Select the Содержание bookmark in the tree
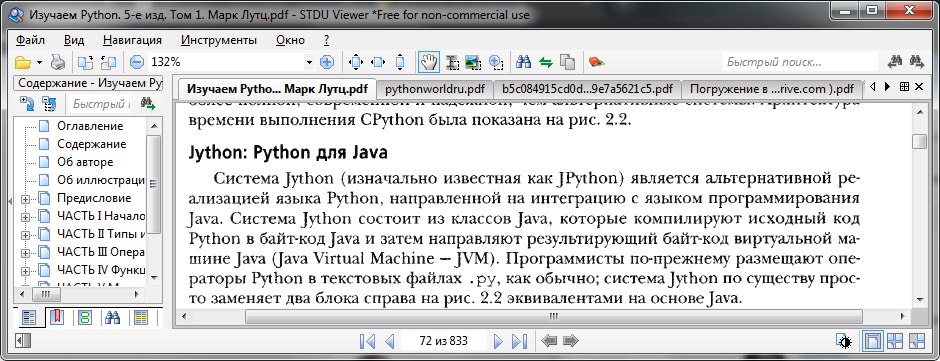 coord(91,144)
